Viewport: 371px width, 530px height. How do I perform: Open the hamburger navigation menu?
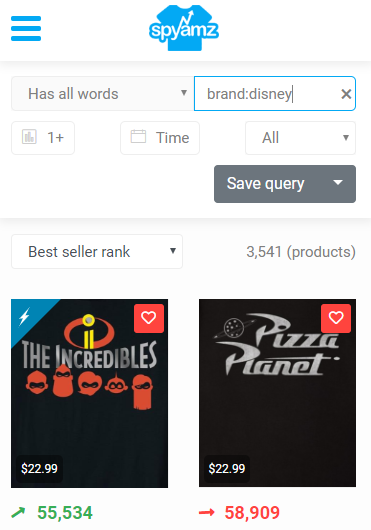tap(26, 28)
